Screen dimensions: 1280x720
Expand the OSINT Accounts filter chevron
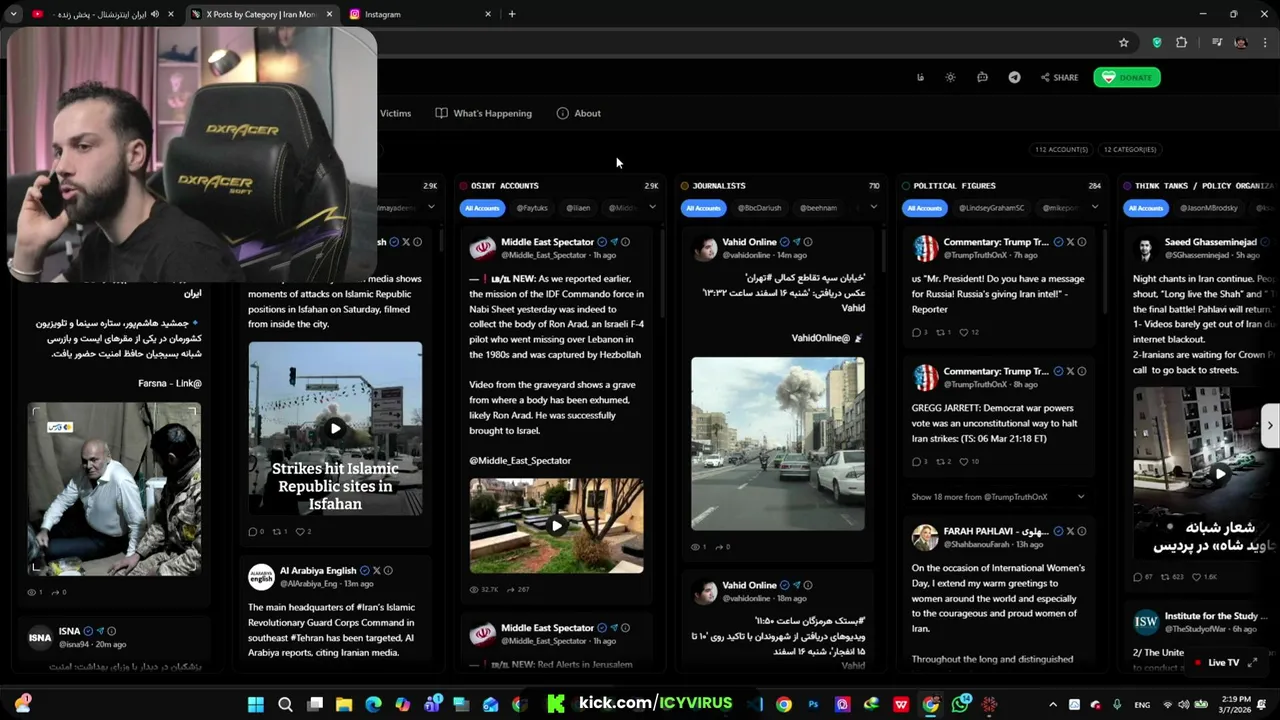(x=652, y=208)
